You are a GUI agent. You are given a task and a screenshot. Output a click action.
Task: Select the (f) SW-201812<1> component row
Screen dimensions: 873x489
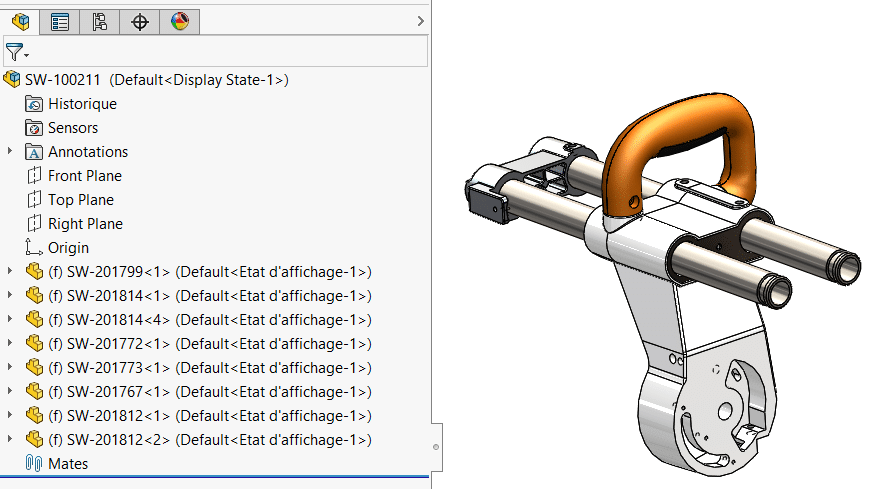210,415
